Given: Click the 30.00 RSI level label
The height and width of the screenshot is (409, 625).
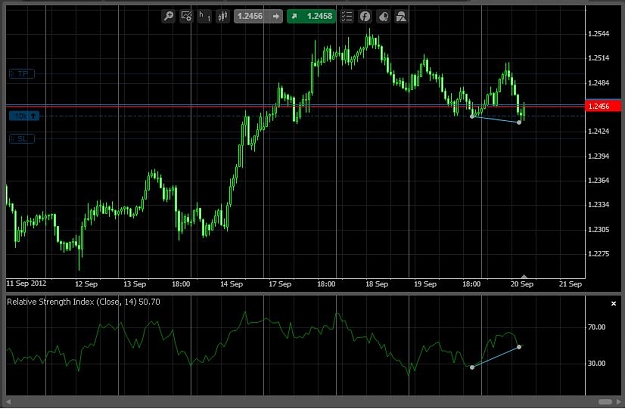Looking at the screenshot, I should click(x=596, y=364).
